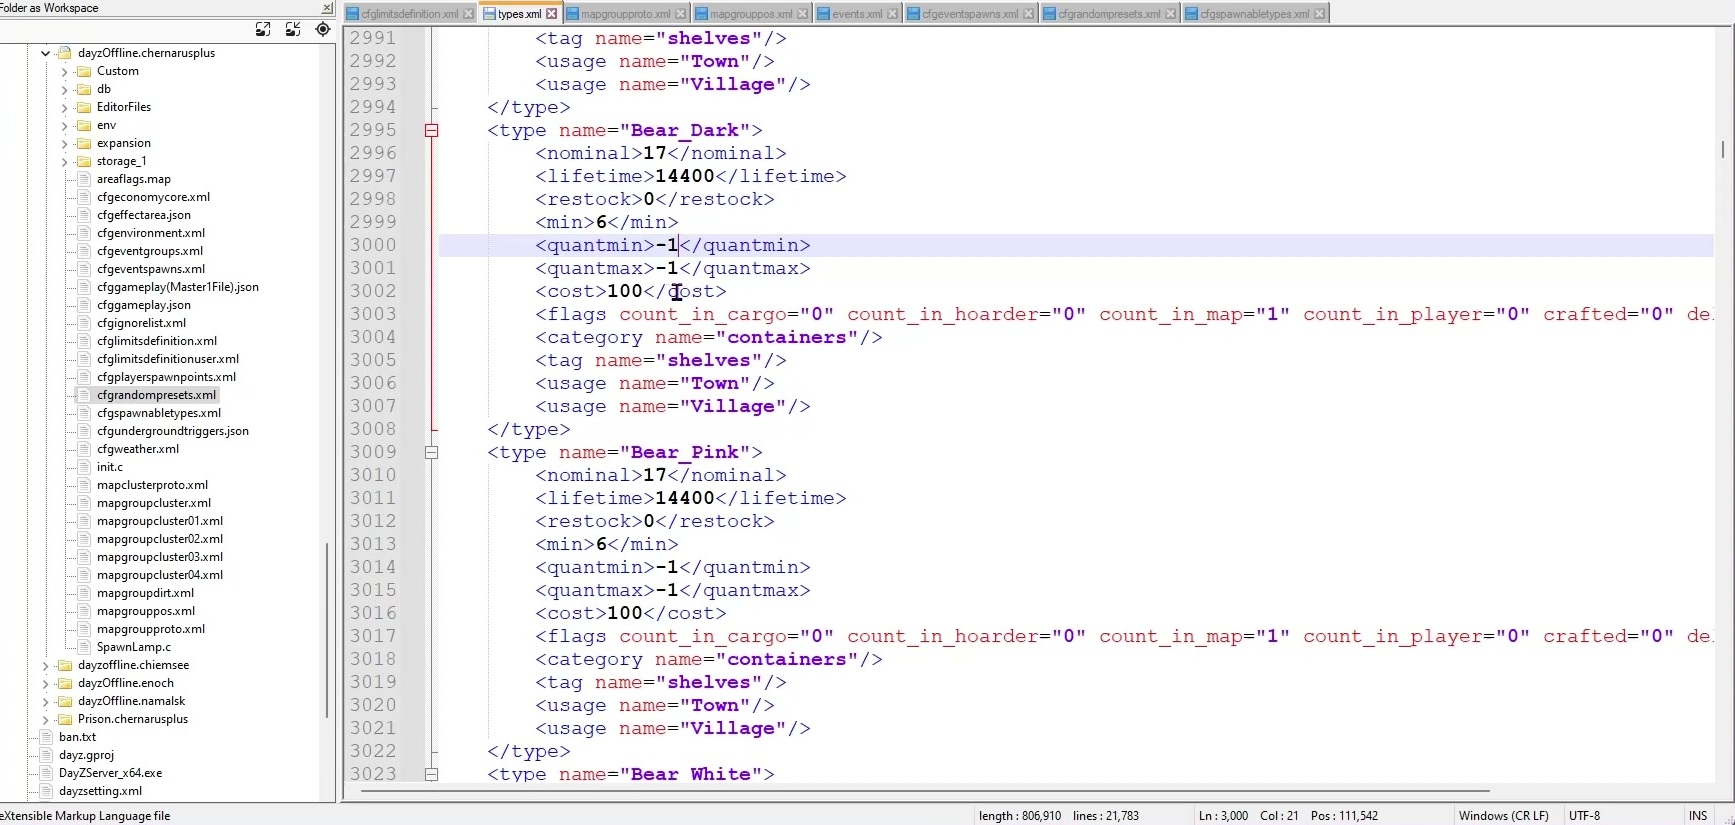The width and height of the screenshot is (1735, 825).
Task: Click the editor horizontal scrollbar
Action: pos(925,791)
